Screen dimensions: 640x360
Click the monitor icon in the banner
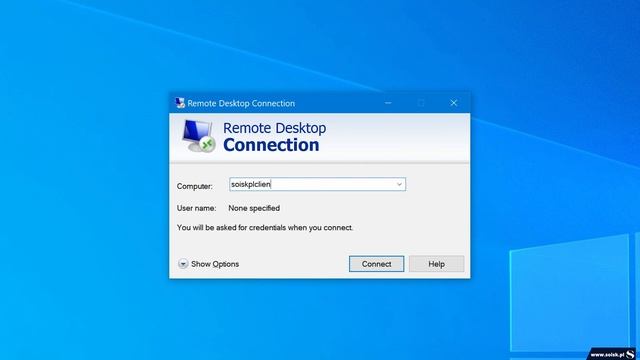point(199,136)
